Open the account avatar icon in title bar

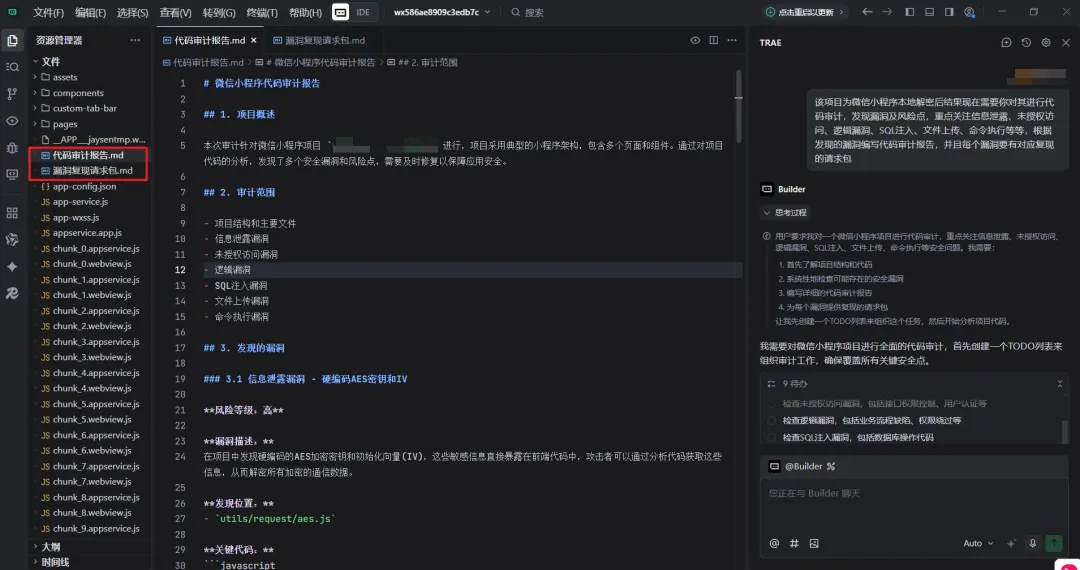[969, 12]
